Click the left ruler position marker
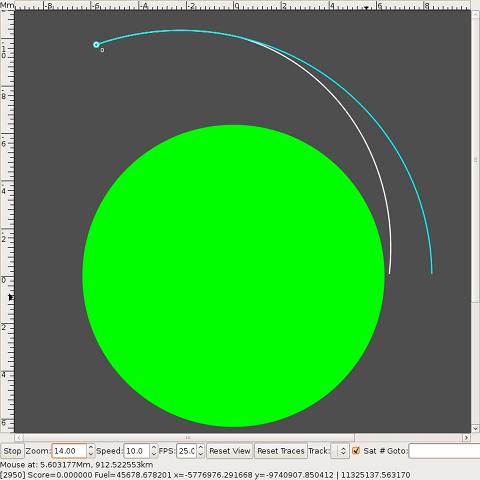Screen dimensions: 480x480 [11, 297]
